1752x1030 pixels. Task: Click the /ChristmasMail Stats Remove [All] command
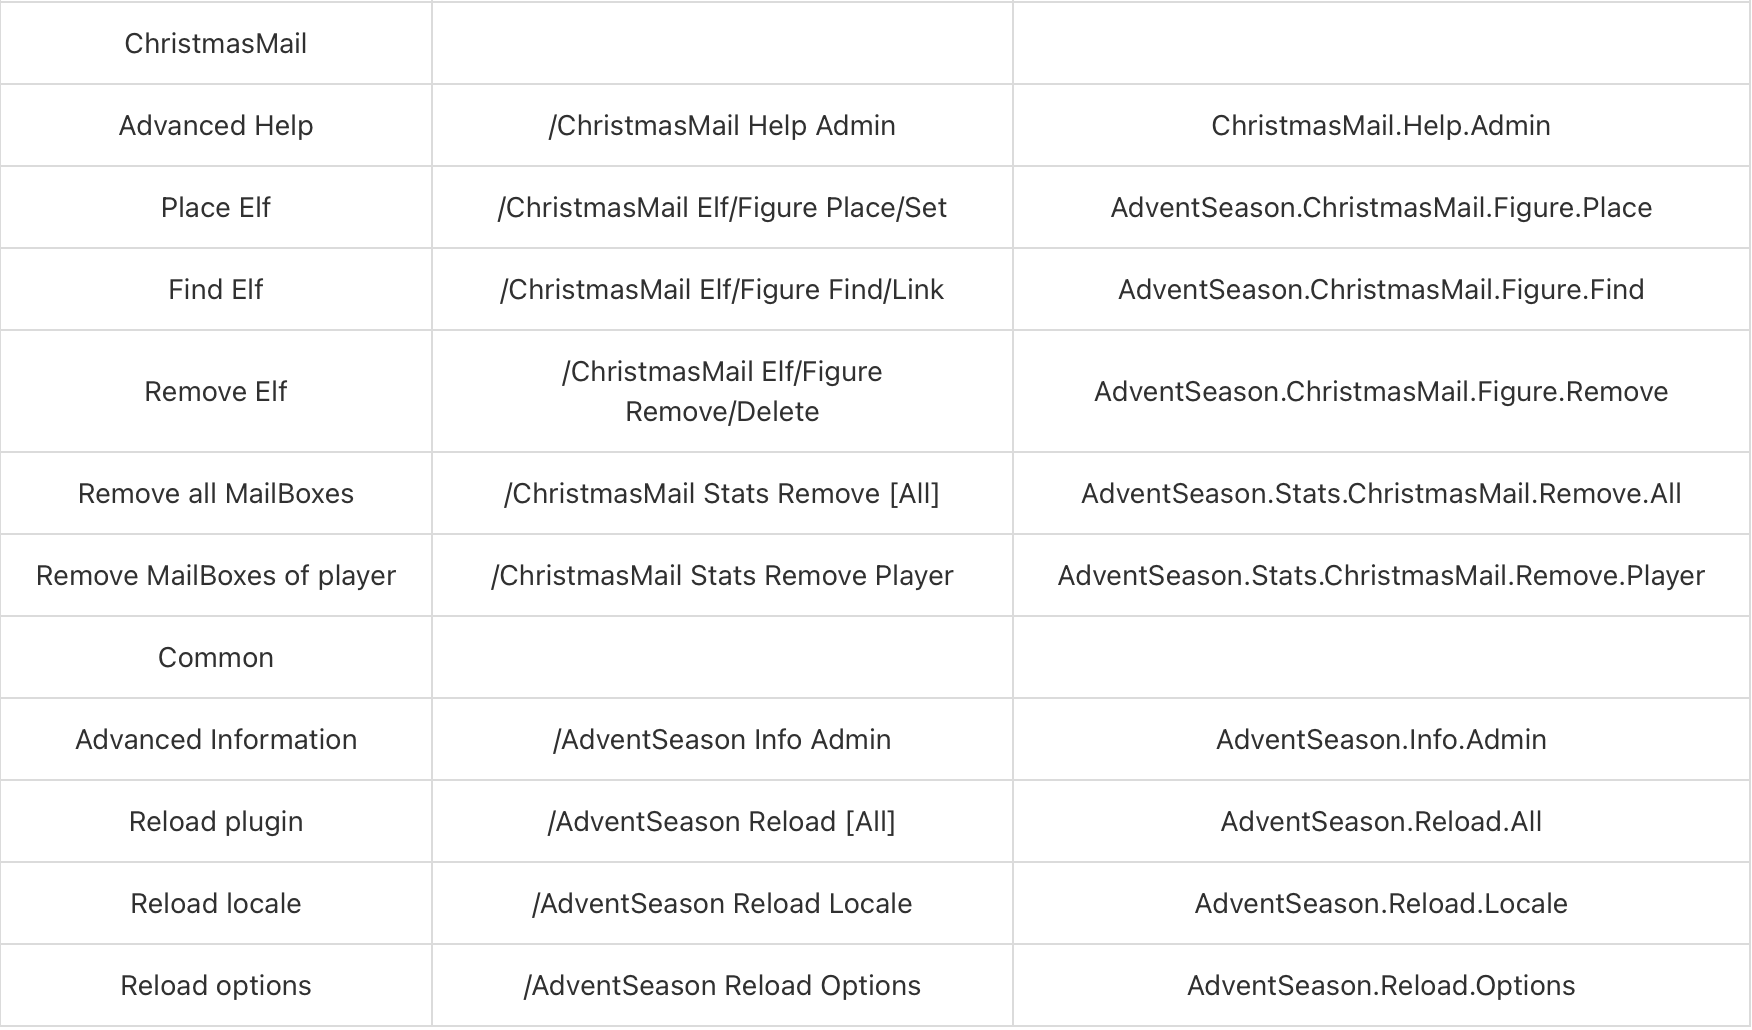pos(722,494)
